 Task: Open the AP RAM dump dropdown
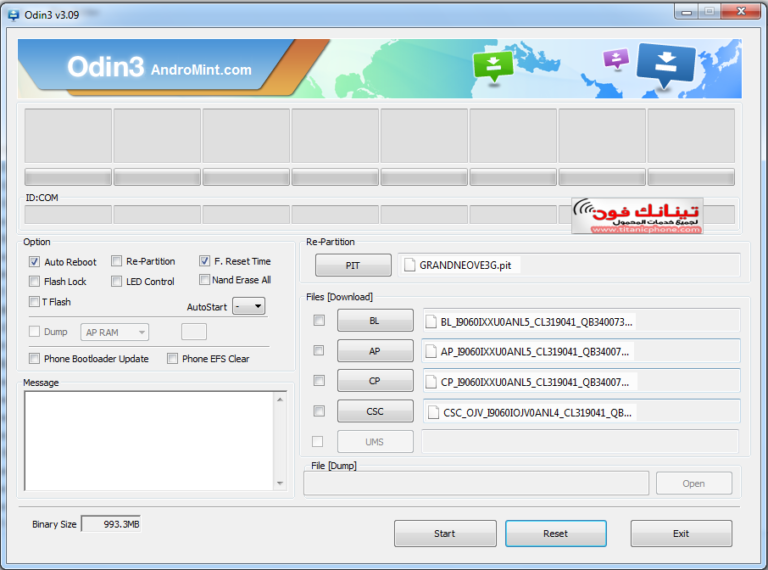tap(115, 332)
